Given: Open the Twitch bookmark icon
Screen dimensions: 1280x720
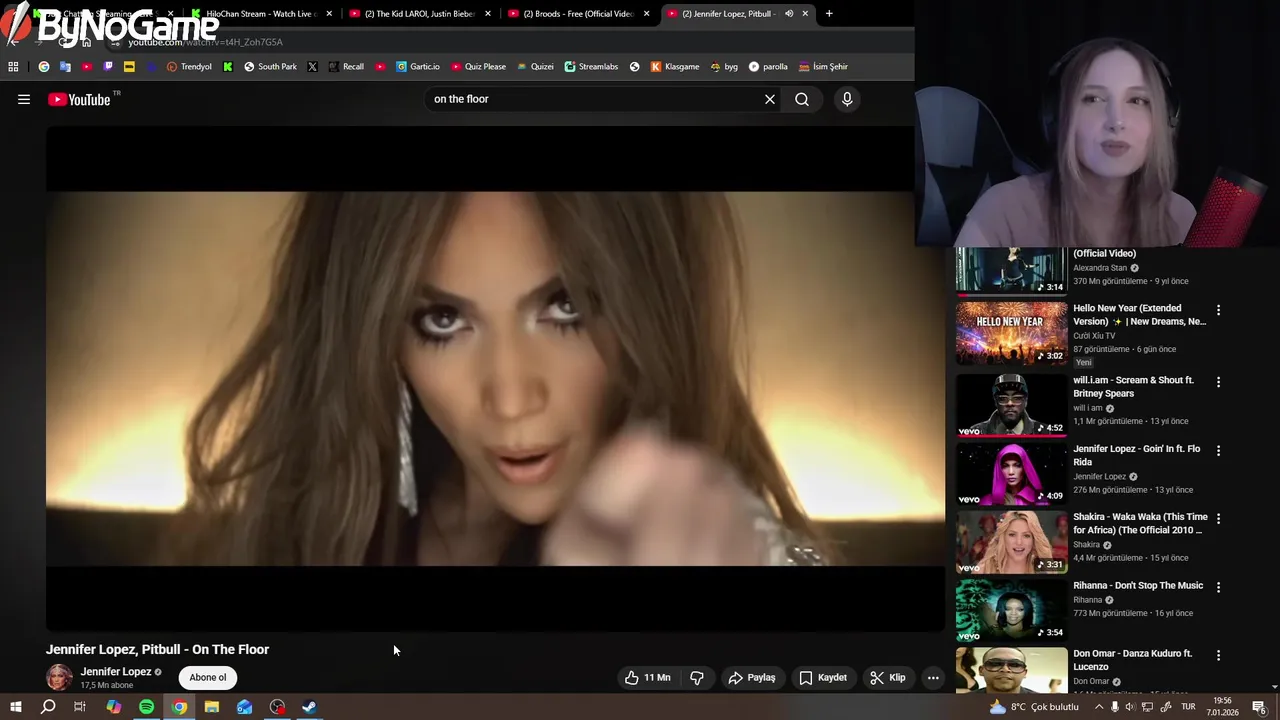Looking at the screenshot, I should point(108,66).
